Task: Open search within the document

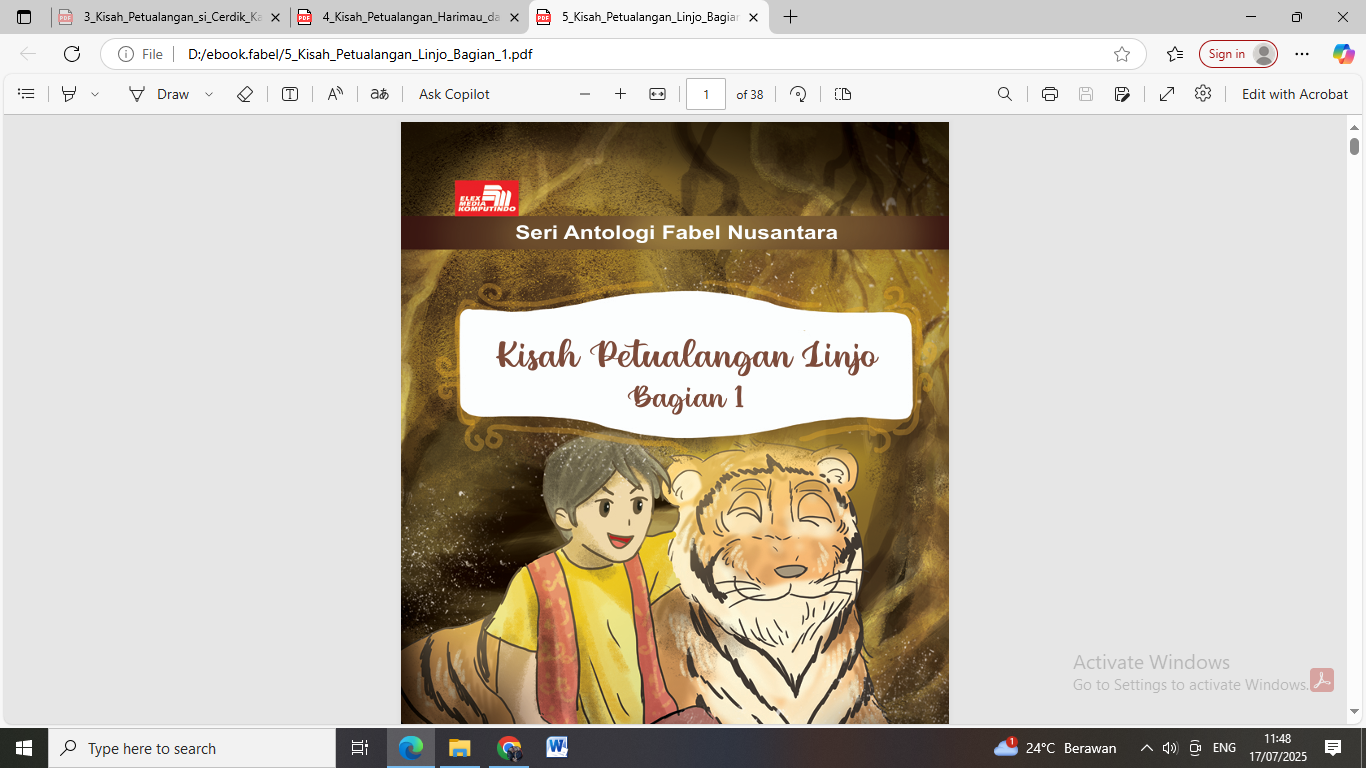Action: click(1004, 93)
